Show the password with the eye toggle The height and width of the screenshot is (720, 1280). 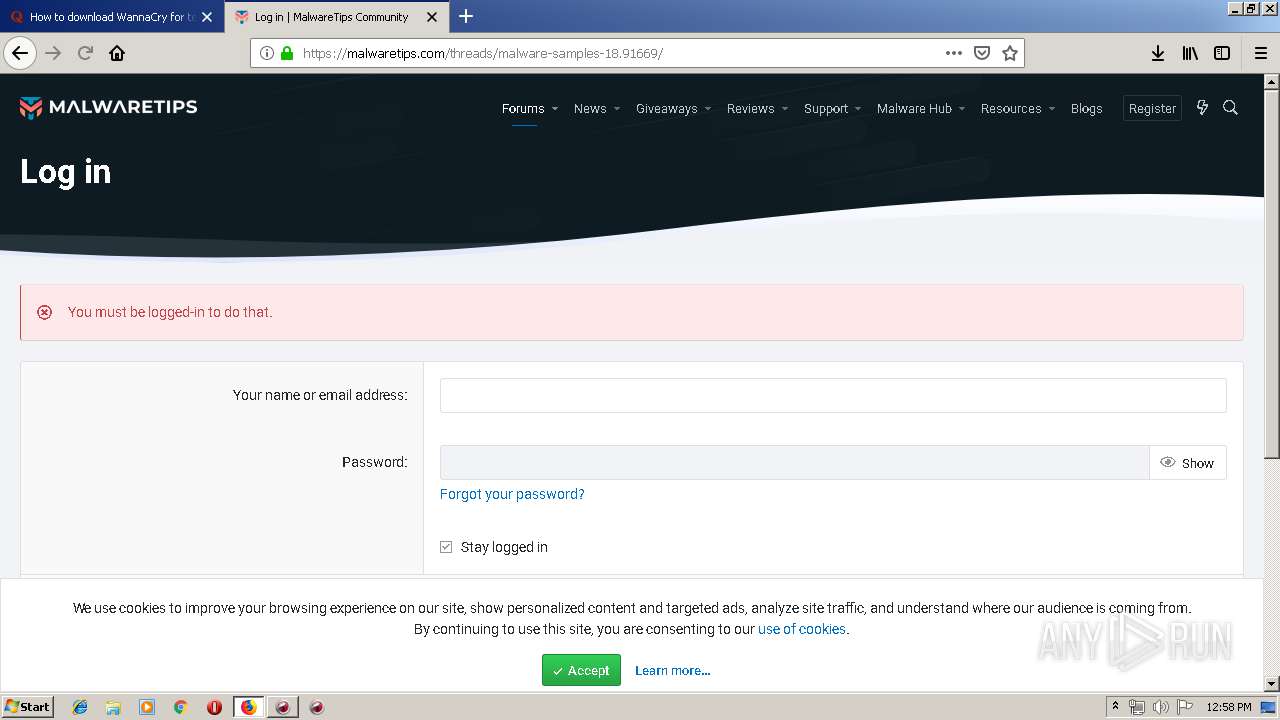1187,463
